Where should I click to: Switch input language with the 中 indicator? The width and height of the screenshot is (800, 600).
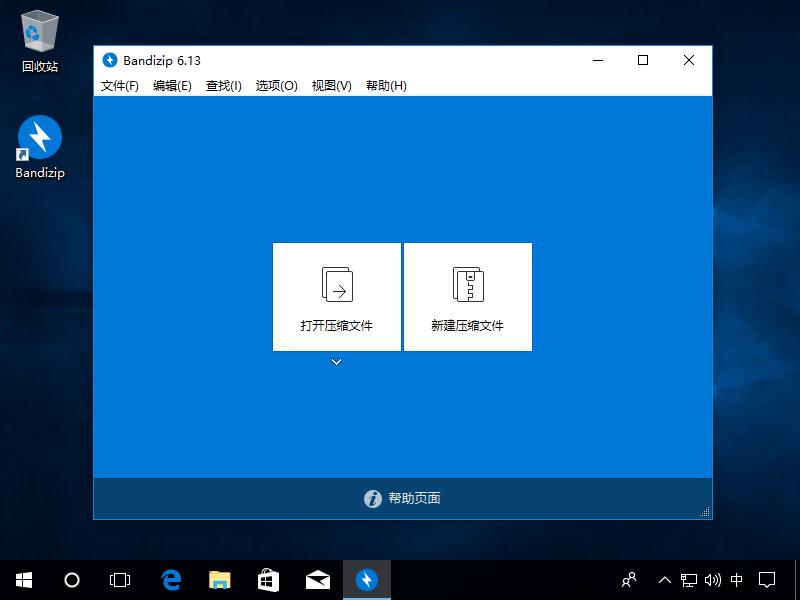tap(738, 580)
